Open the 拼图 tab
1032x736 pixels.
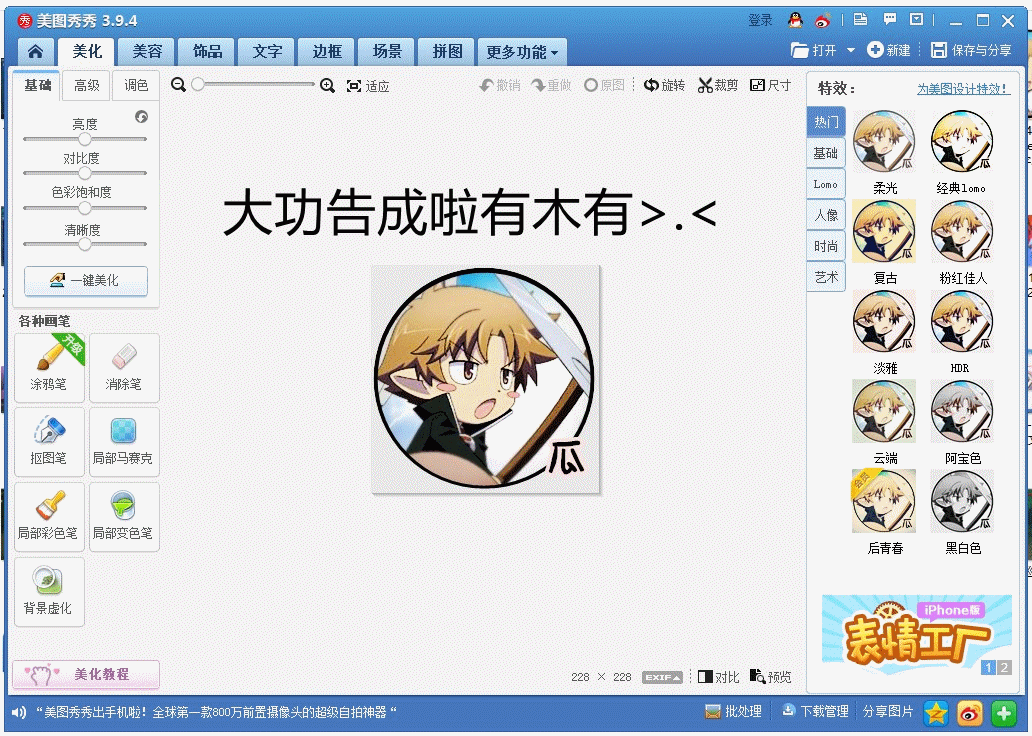(x=447, y=51)
